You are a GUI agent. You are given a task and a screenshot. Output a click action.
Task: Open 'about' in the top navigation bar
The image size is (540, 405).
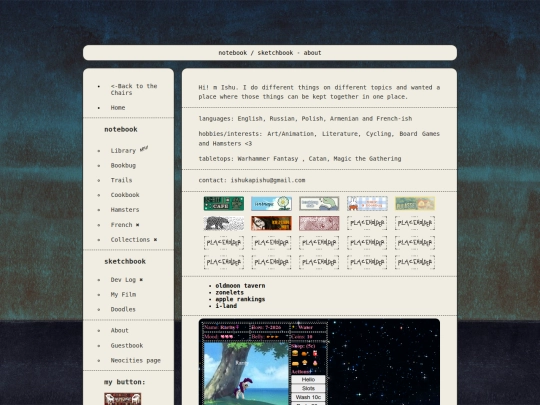312,53
